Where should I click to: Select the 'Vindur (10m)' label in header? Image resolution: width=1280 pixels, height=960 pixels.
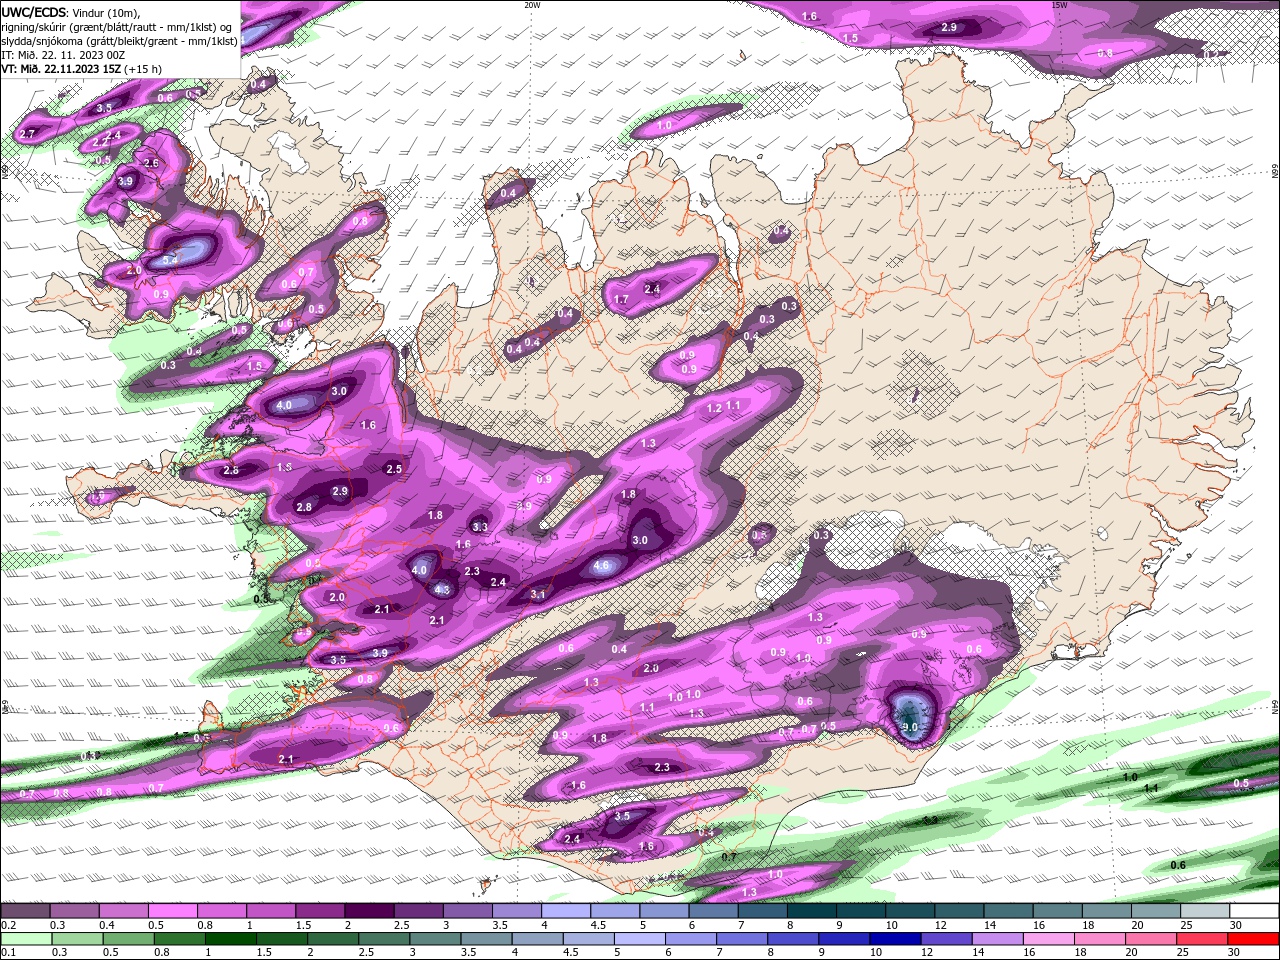pyautogui.click(x=107, y=12)
